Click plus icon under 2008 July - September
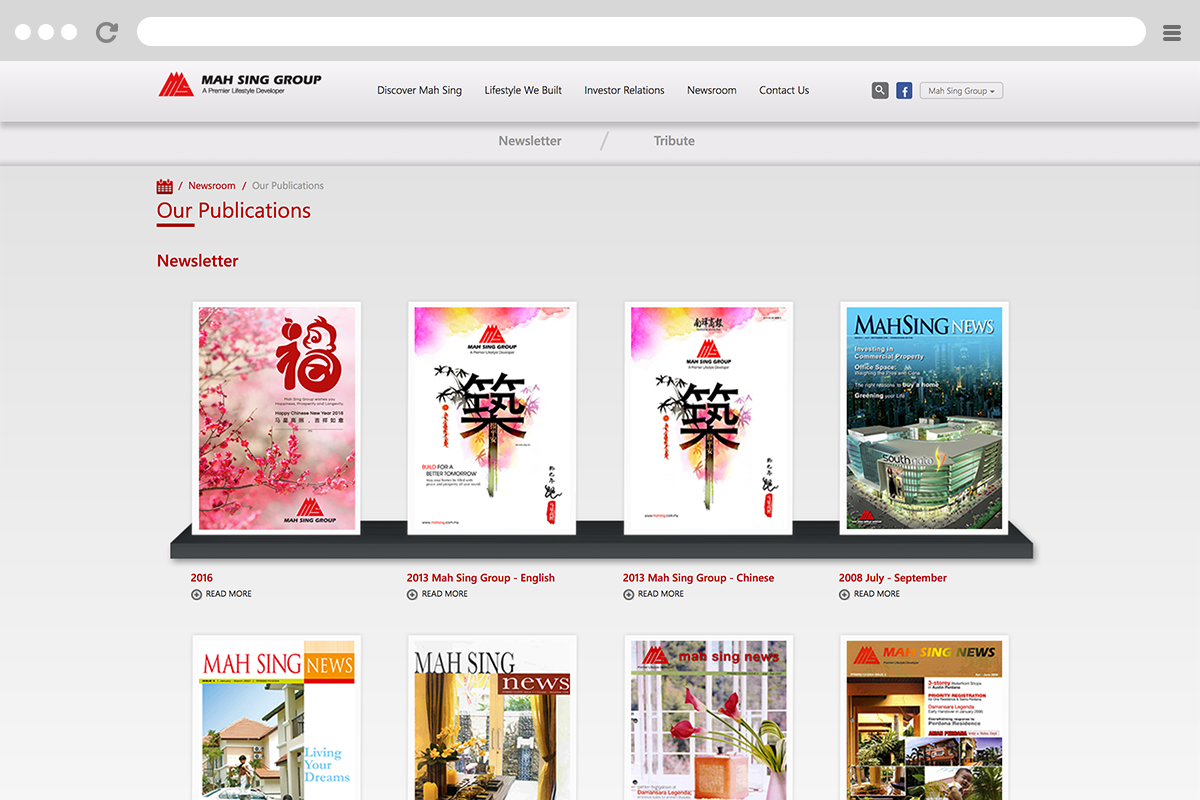 (844, 594)
